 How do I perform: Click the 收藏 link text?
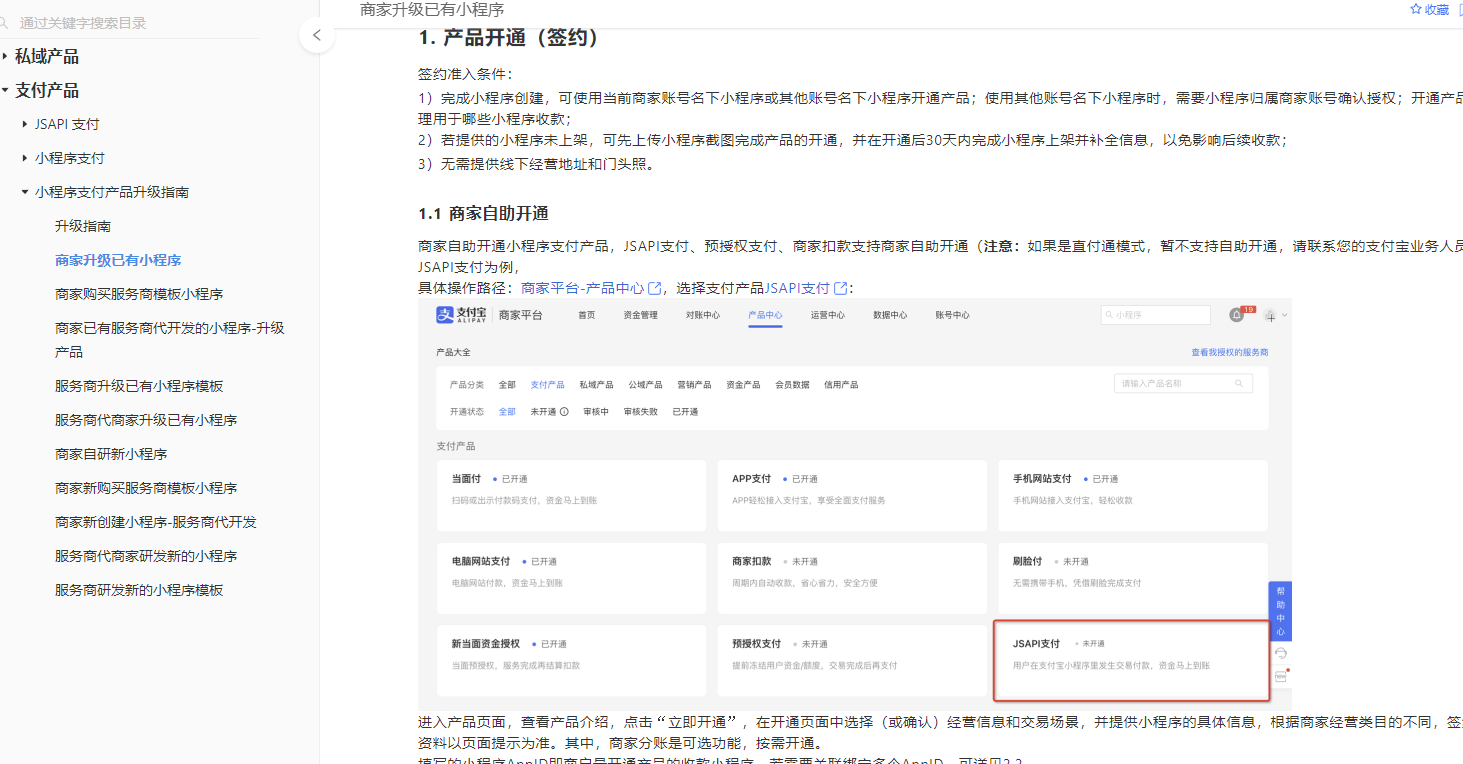click(1437, 9)
